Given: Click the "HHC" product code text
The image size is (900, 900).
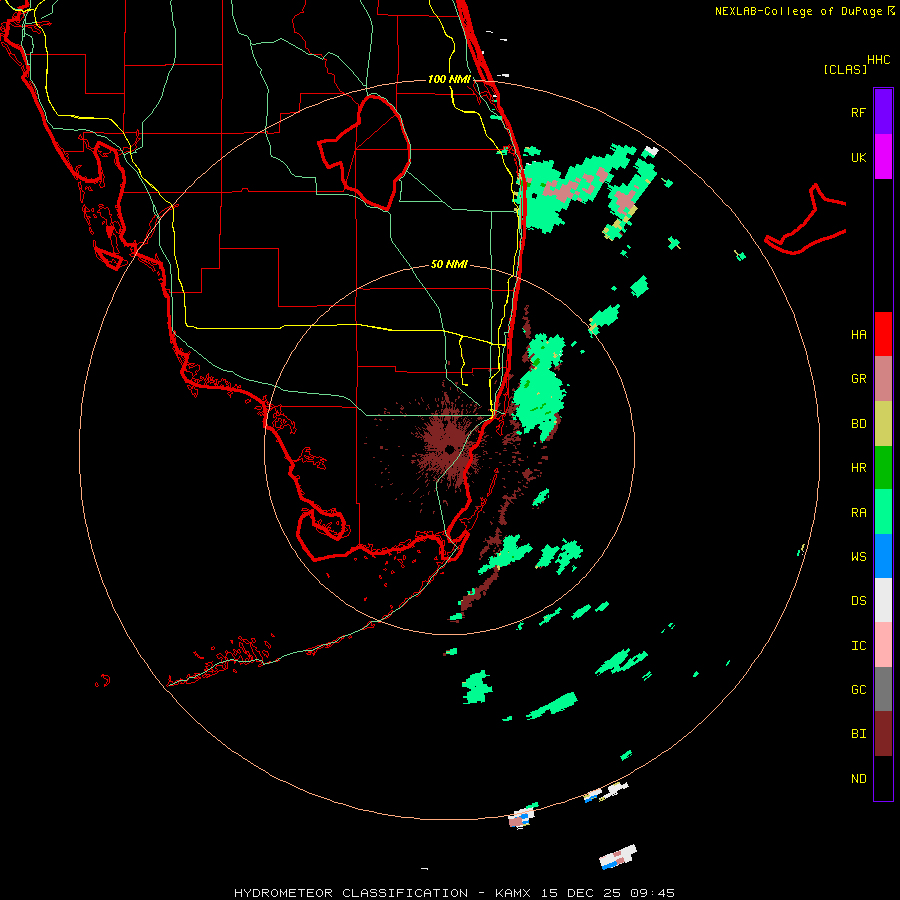Looking at the screenshot, I should click(x=879, y=60).
